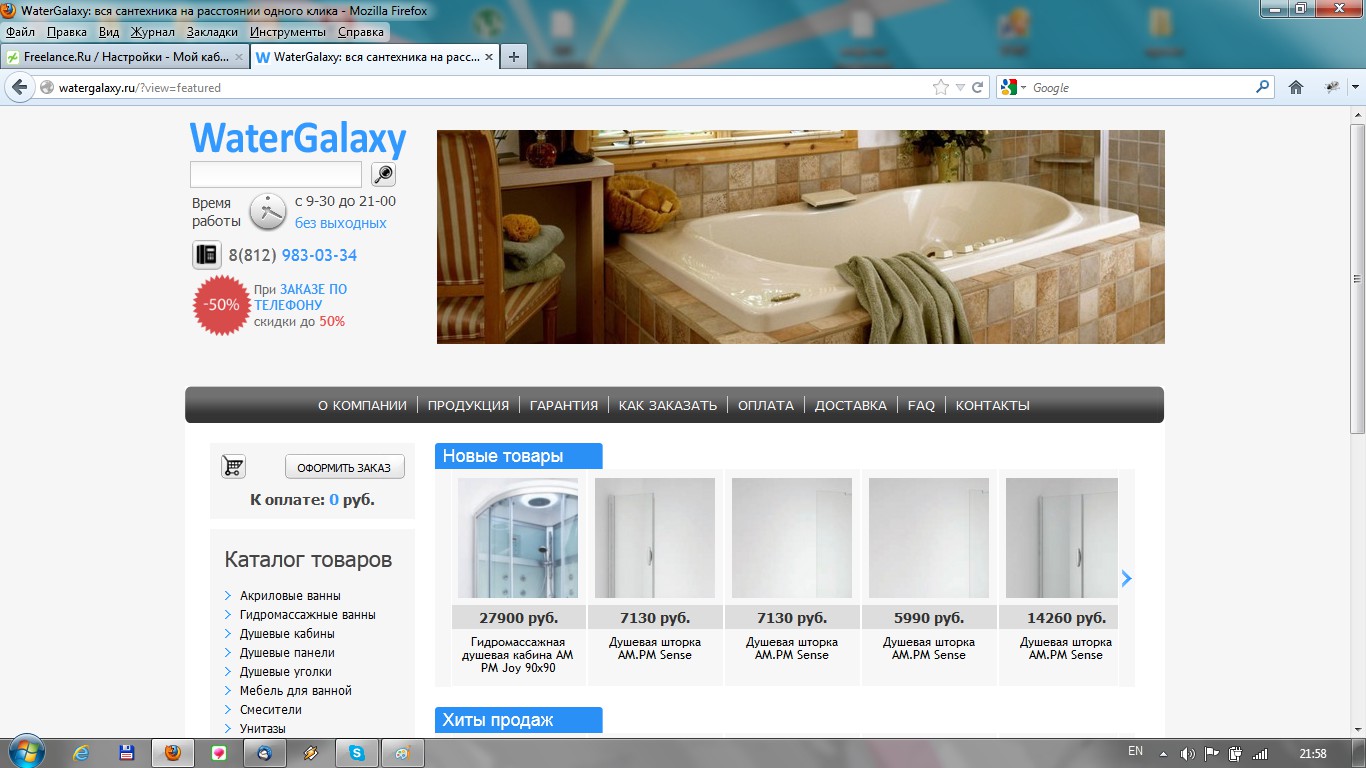Image resolution: width=1366 pixels, height=768 pixels.
Task: Open the Правка menu
Action: click(67, 32)
